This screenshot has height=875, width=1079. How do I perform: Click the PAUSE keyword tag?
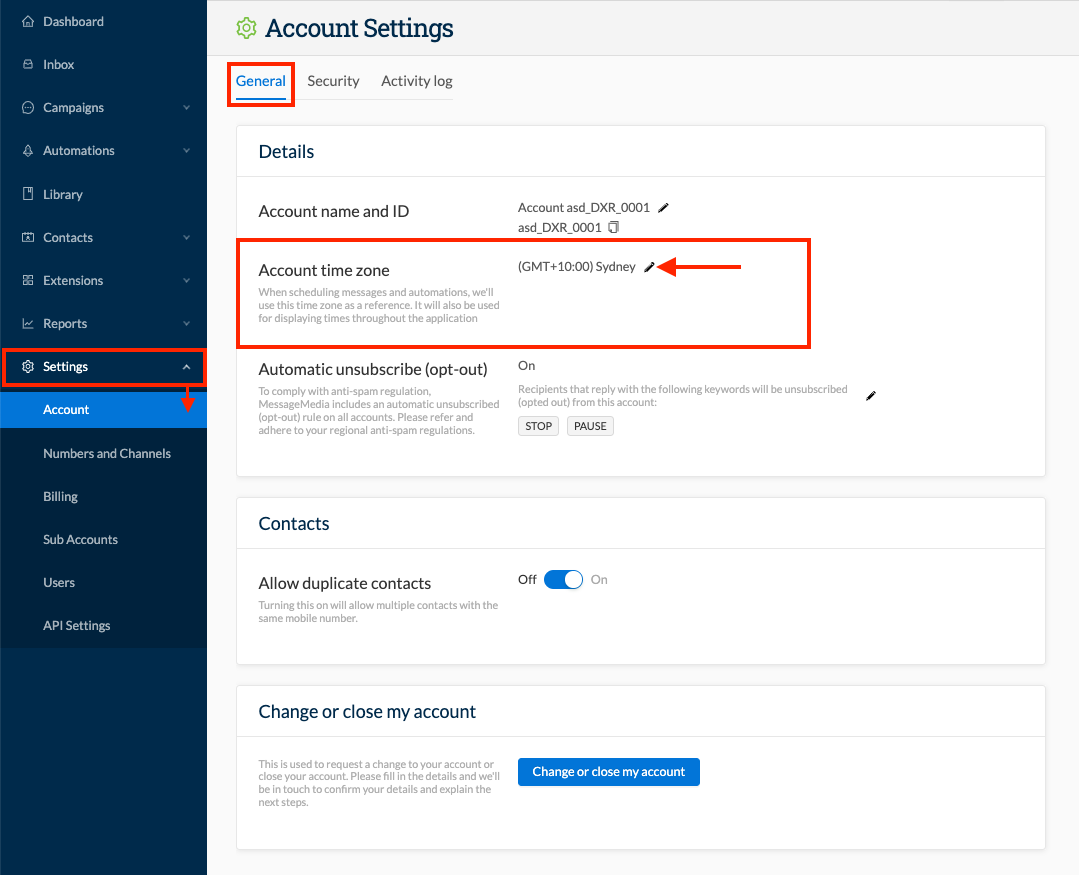pyautogui.click(x=590, y=426)
